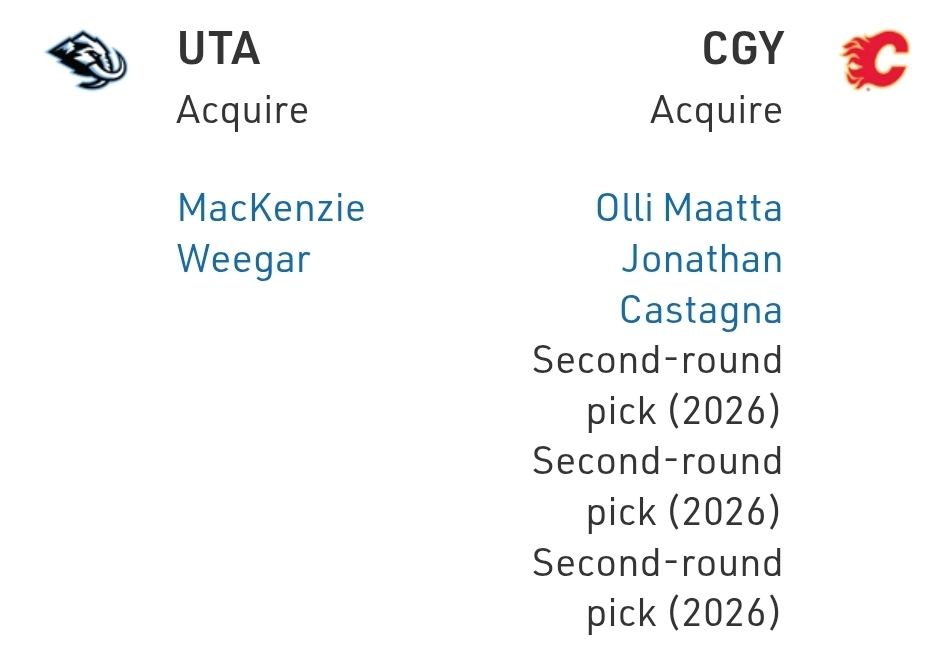
Task: Click the middle Second-round pick entry
Action: pos(657,487)
